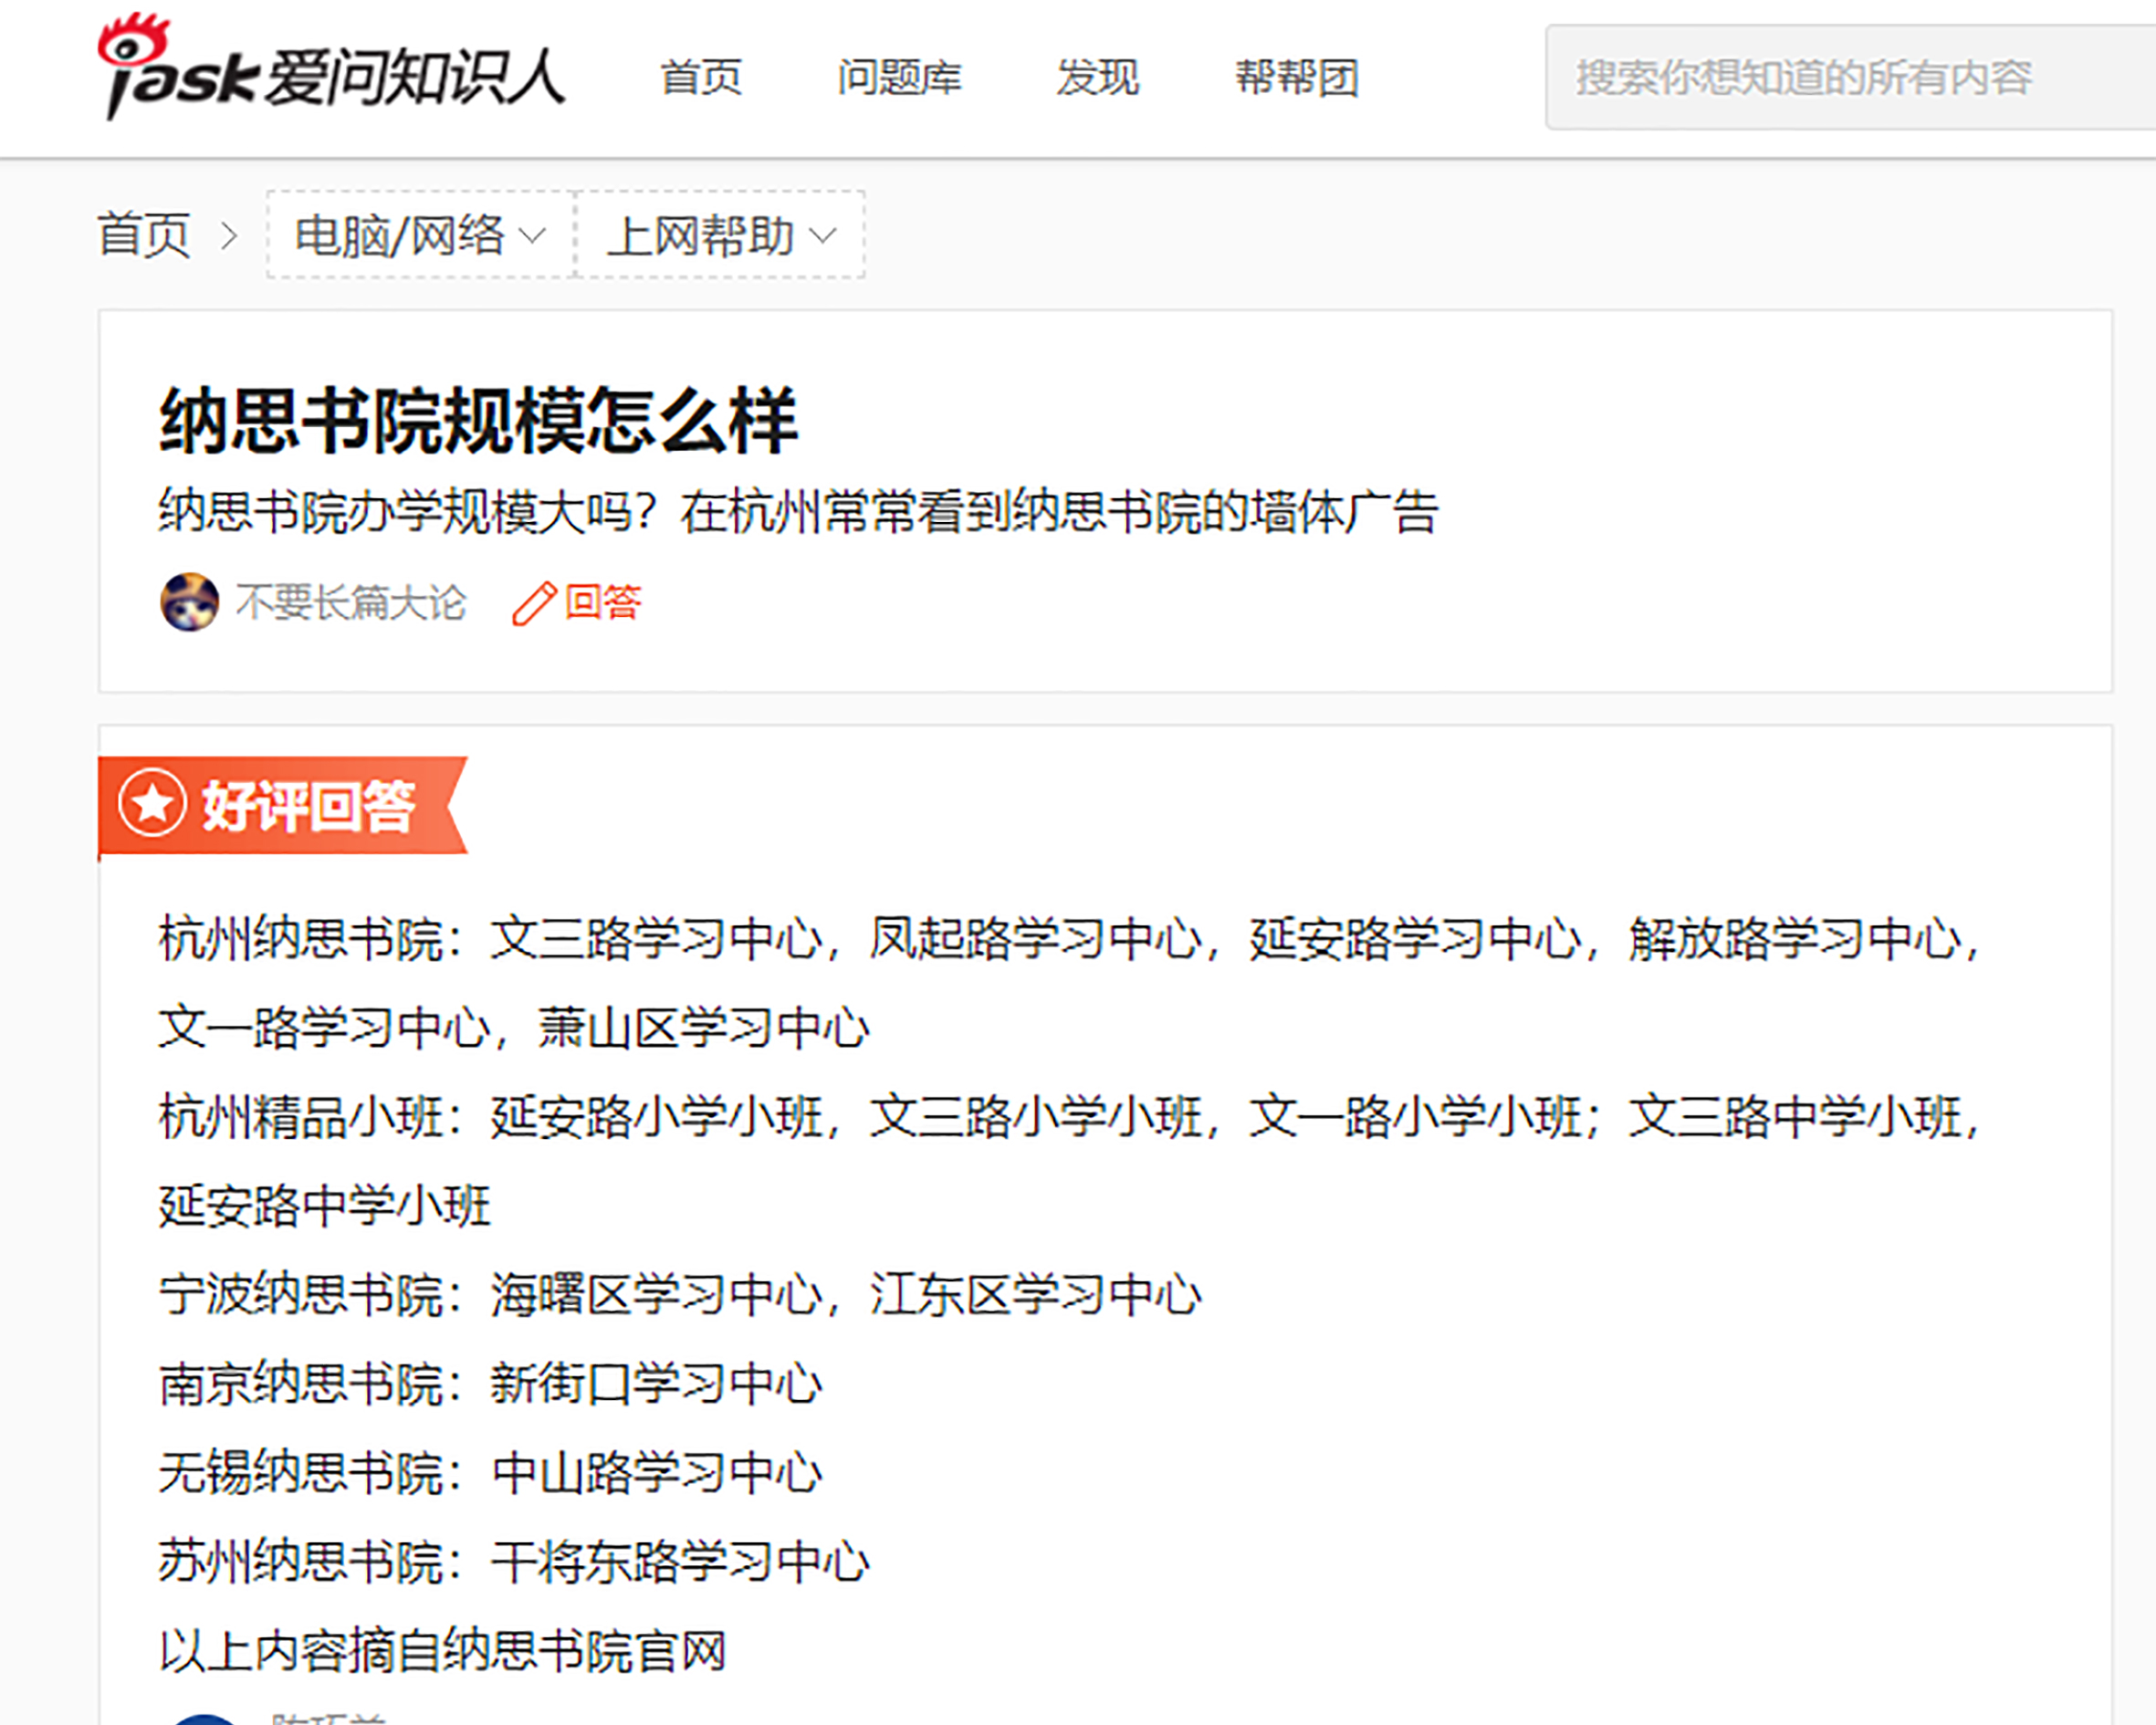Image resolution: width=2156 pixels, height=1725 pixels.
Task: Expand the 电脑/网络 category dropdown
Action: [420, 235]
